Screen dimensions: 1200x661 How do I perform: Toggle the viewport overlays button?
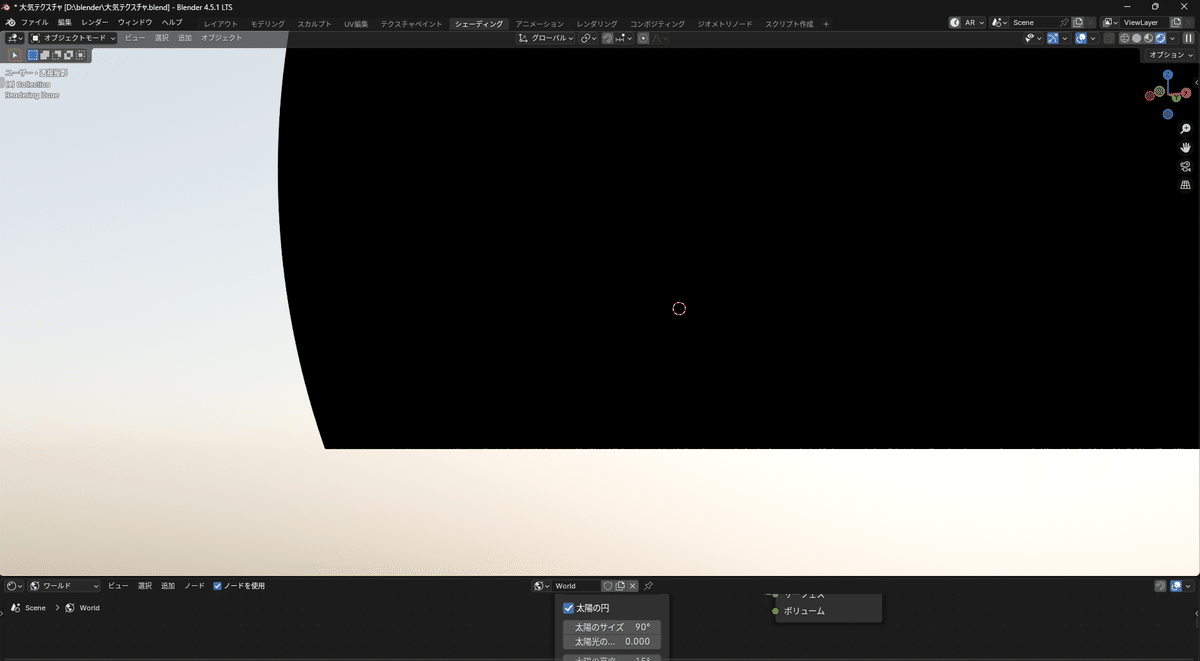click(1081, 38)
